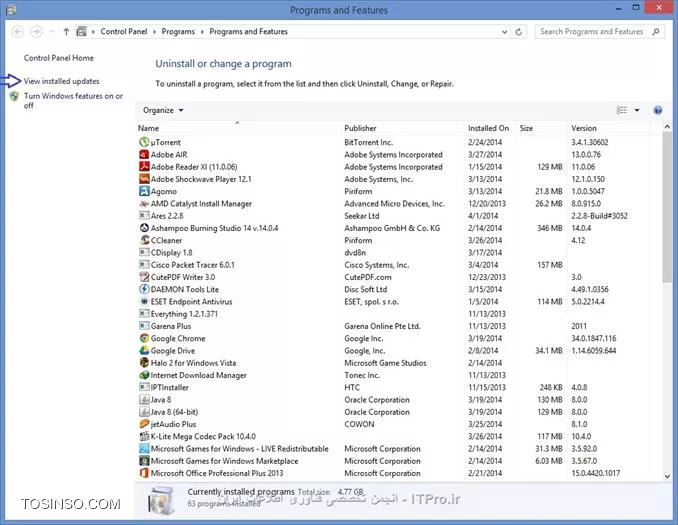Click the µTorrent program icon
Image resolution: width=678 pixels, height=525 pixels.
144,142
